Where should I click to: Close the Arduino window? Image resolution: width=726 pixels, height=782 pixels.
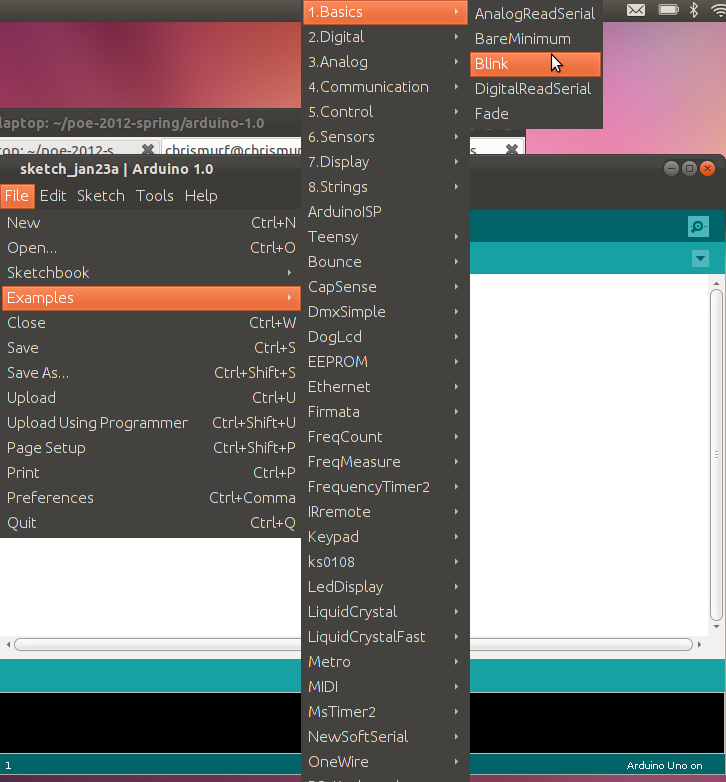tap(707, 169)
